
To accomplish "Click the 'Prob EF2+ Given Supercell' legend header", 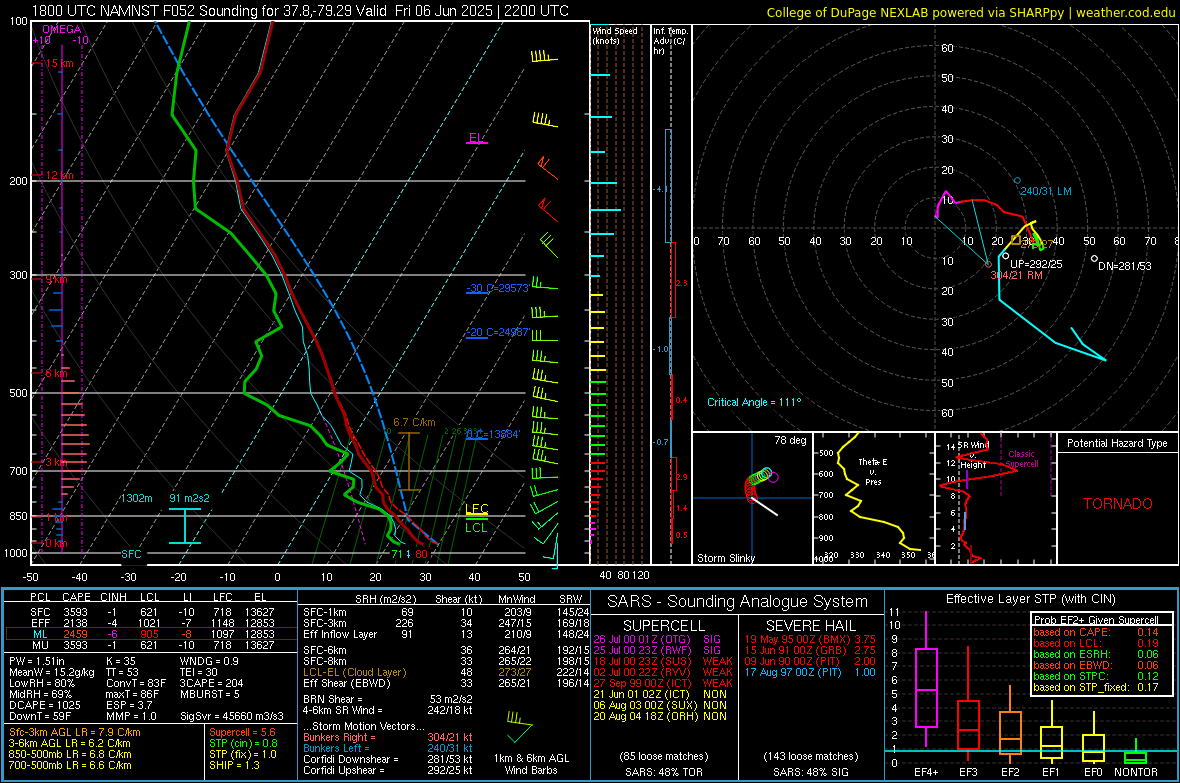I will 1095,620.
